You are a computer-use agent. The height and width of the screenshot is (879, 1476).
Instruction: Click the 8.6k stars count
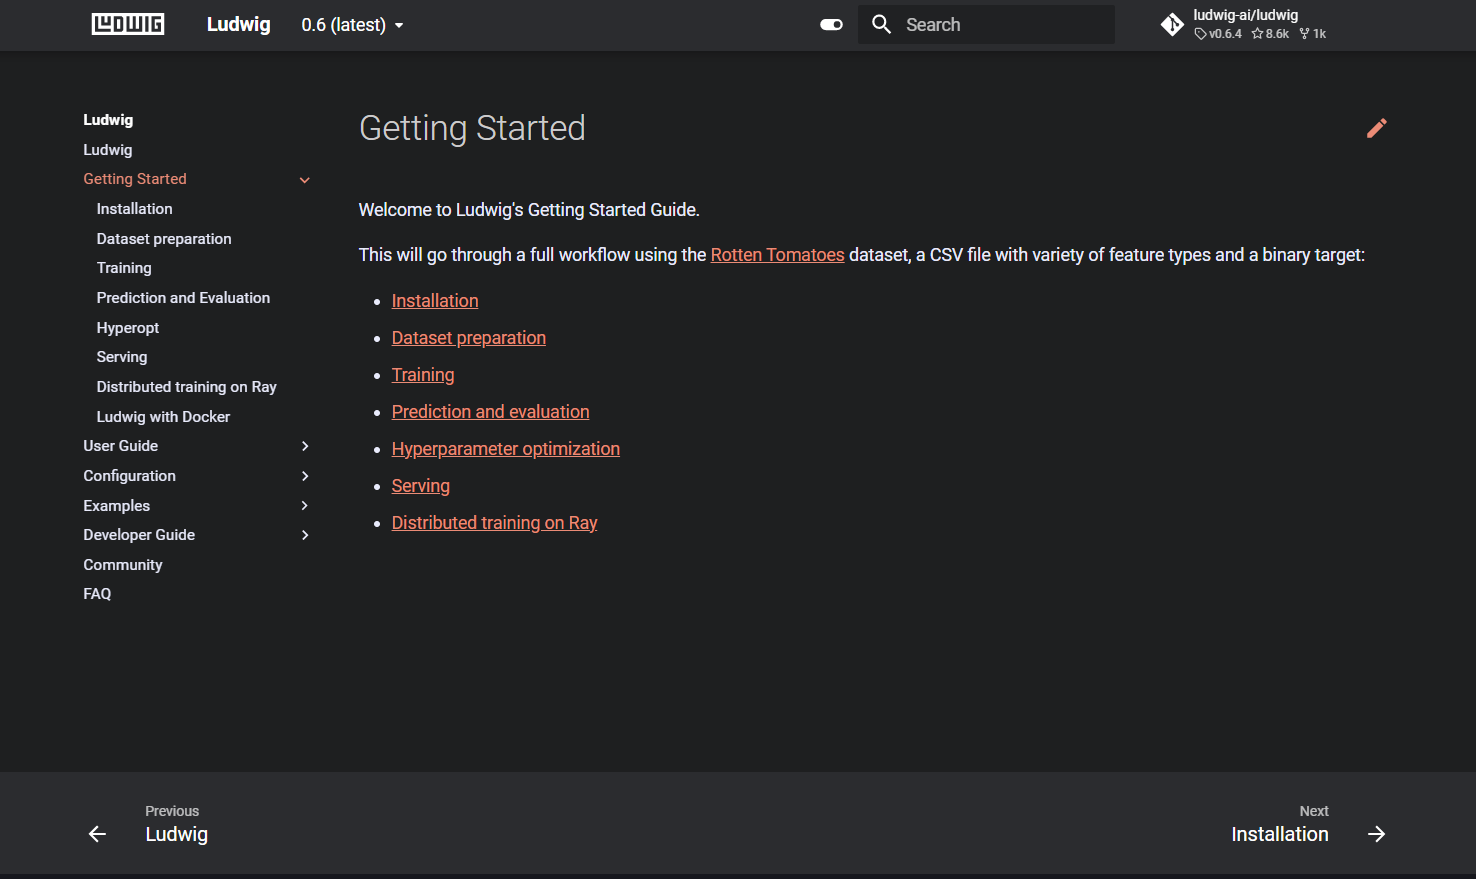(1271, 34)
